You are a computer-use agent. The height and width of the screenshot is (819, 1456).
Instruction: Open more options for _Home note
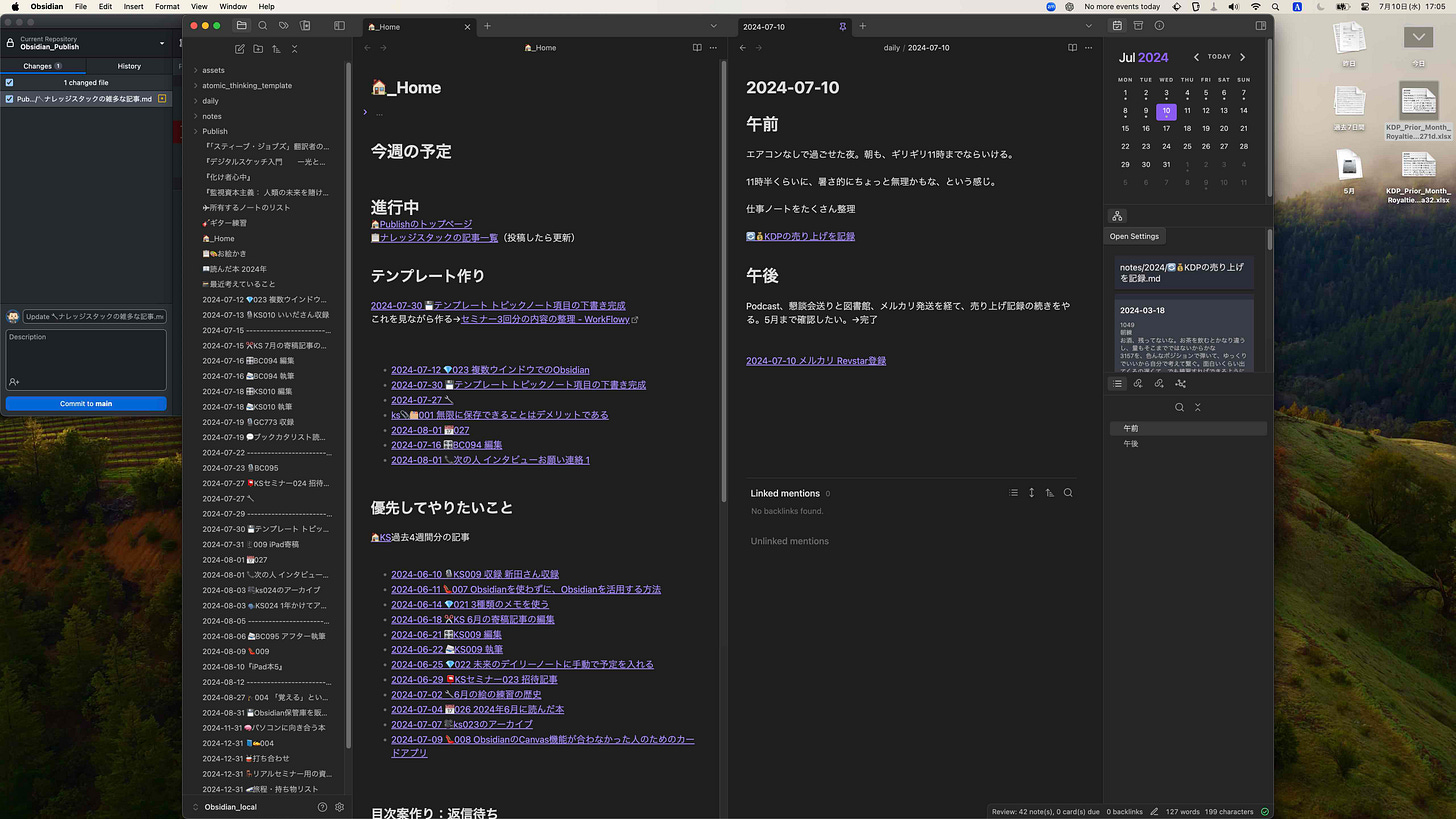(x=713, y=48)
